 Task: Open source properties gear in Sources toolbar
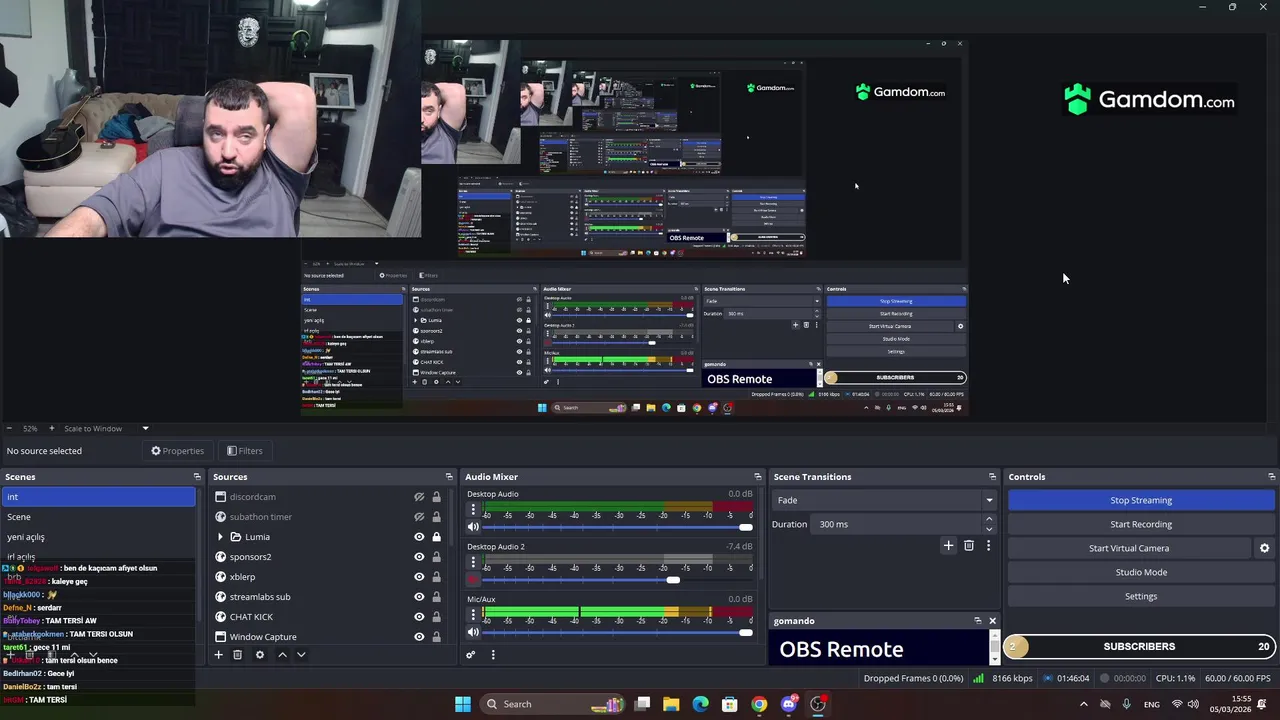pos(260,655)
